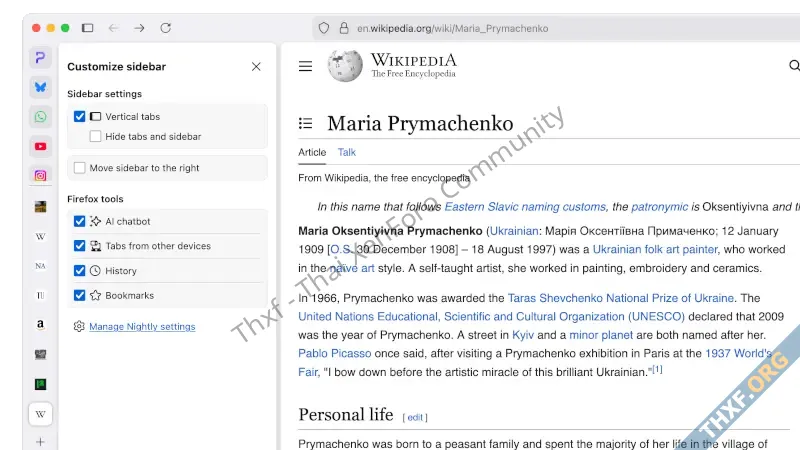Edit the Personal life section
Screen dimensions: 800x450
pos(415,417)
